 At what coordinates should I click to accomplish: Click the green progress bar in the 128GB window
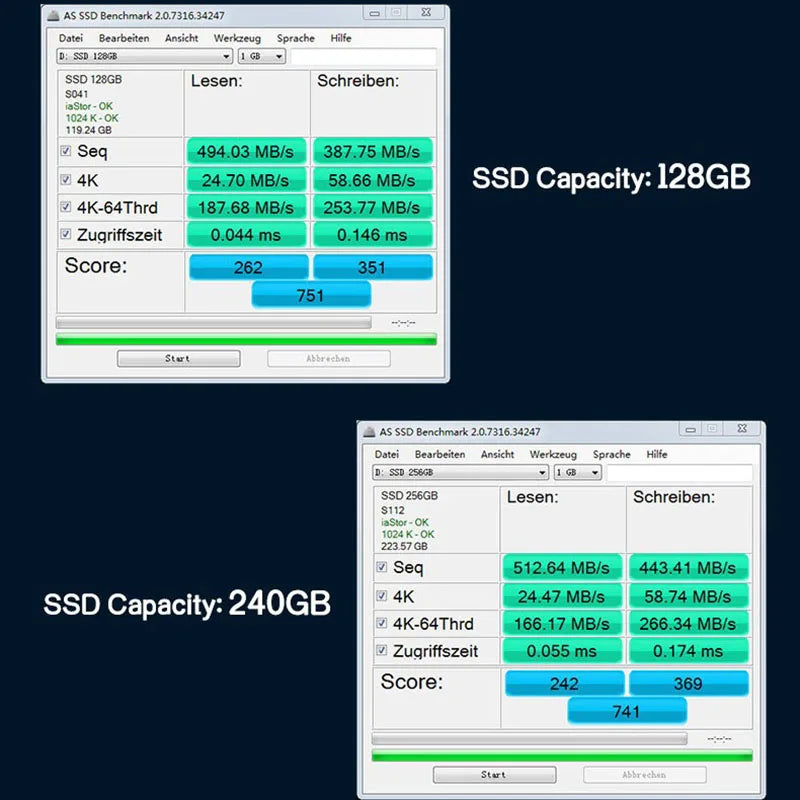246,340
